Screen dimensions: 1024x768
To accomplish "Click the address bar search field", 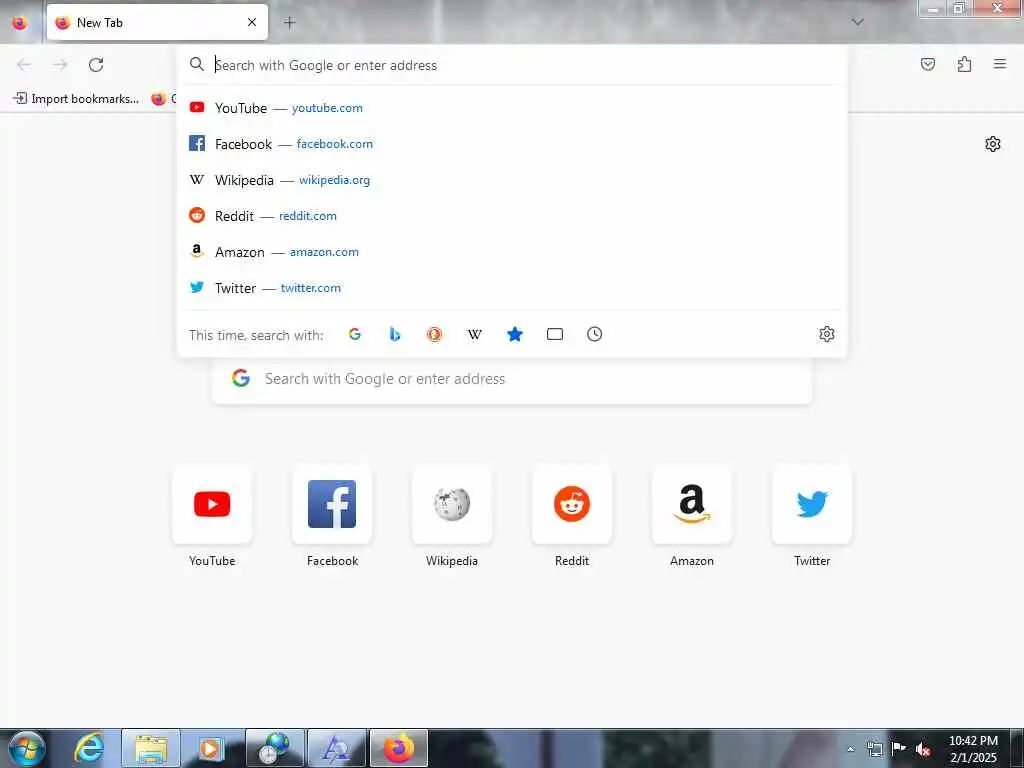I will (x=512, y=65).
